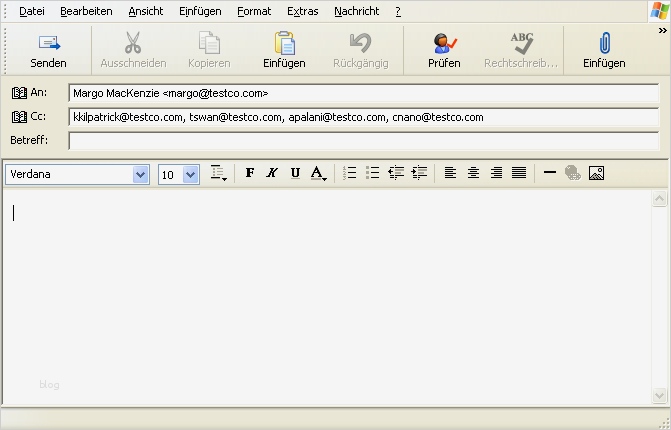Click the body scrollbar down arrow

click(659, 395)
